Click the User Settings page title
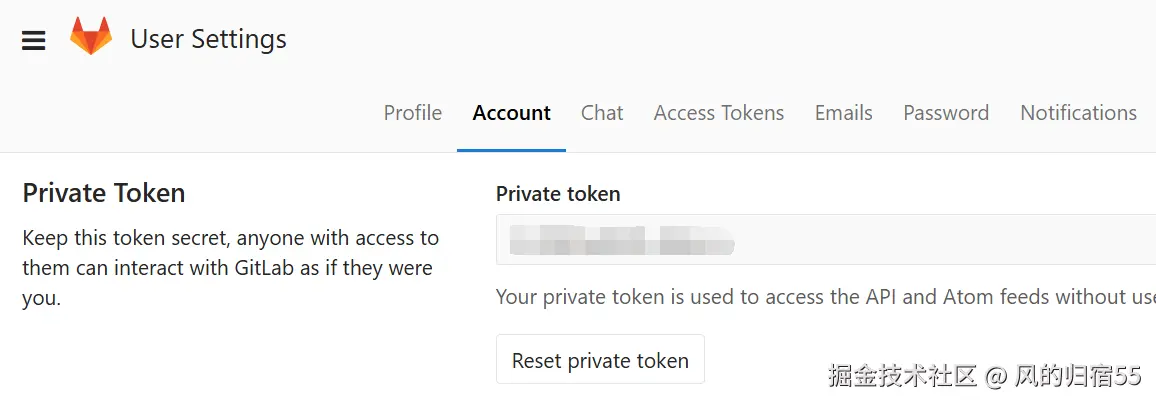This screenshot has height=404, width=1156. click(208, 39)
